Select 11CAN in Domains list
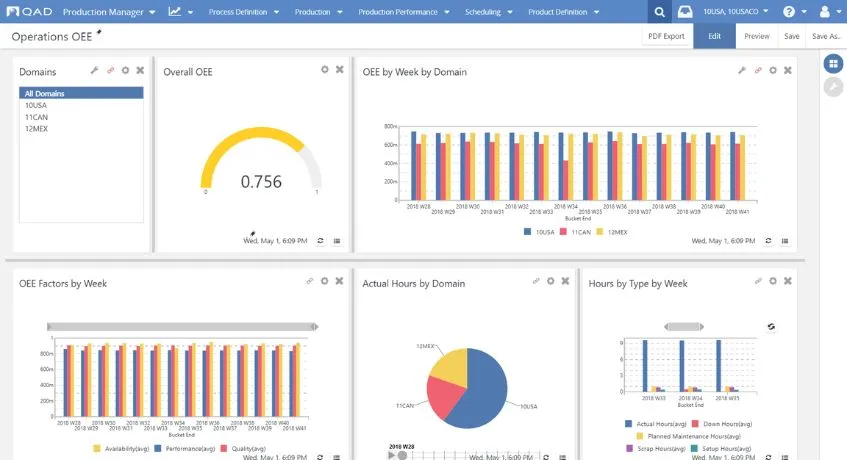The width and height of the screenshot is (847, 460). tap(81, 117)
